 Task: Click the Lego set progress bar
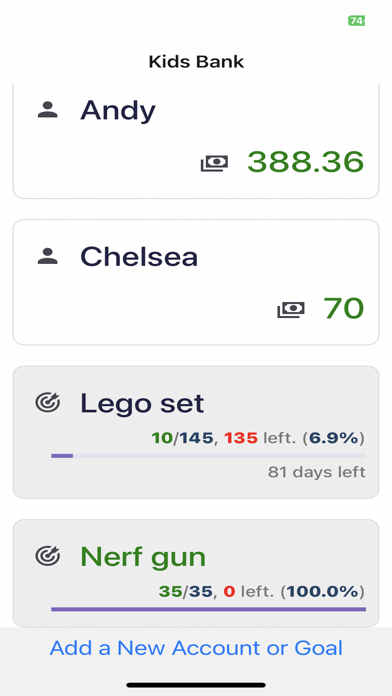coord(208,456)
